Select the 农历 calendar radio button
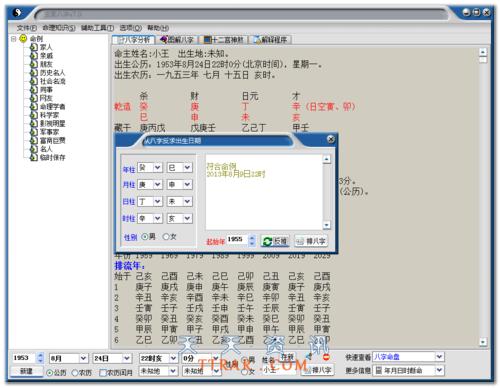500x388 pixels. [x=75, y=373]
